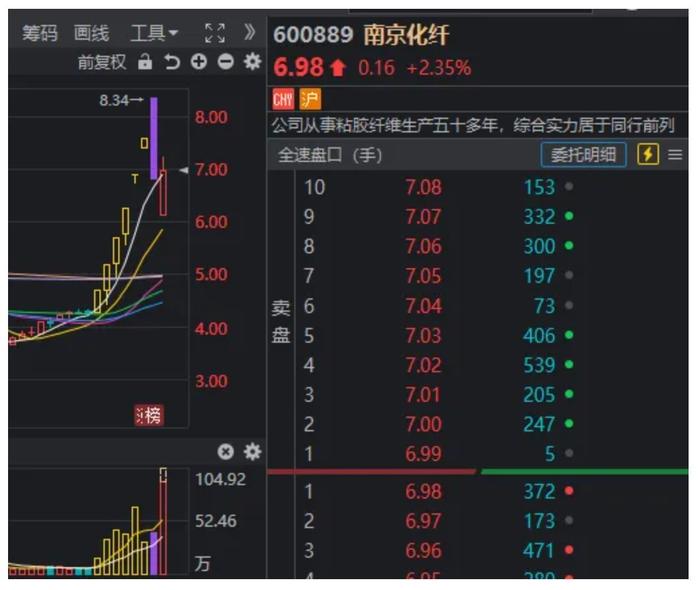Click the orange 沪 market badge

(x=310, y=99)
